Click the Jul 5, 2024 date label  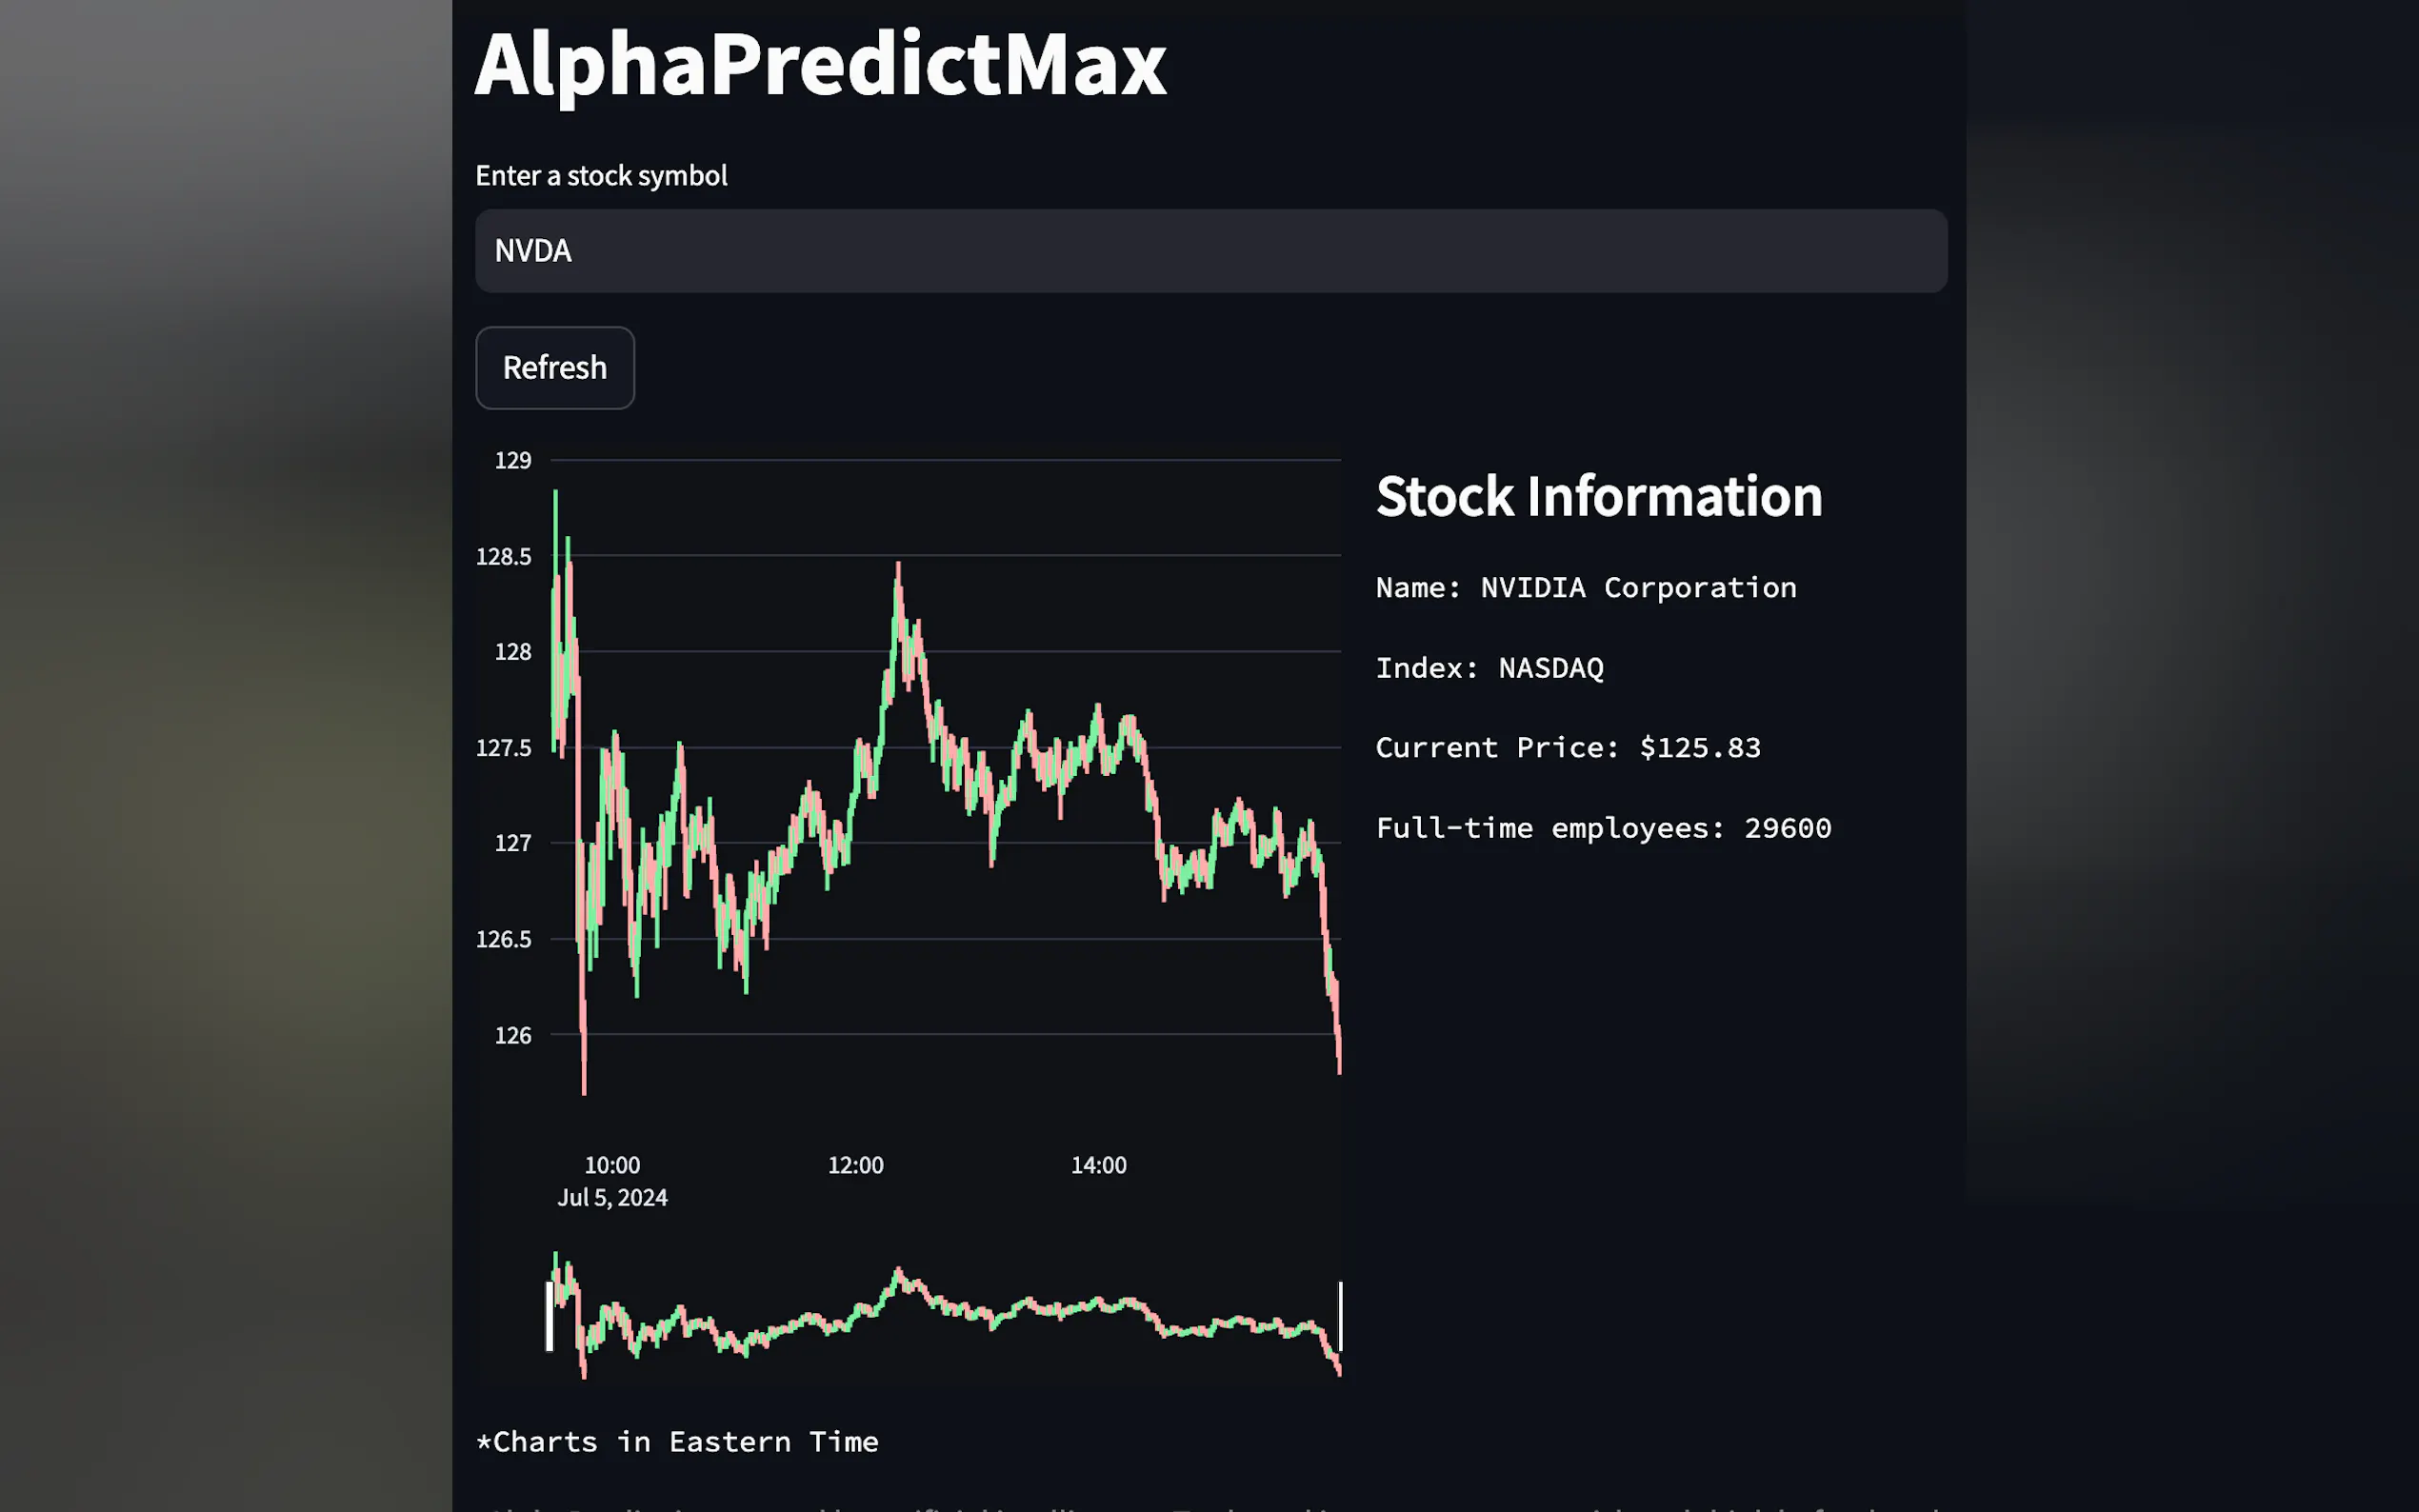[612, 1198]
